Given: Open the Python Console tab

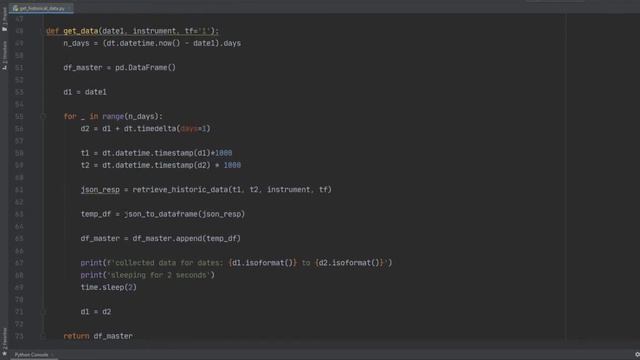Looking at the screenshot, I should [x=31, y=355].
